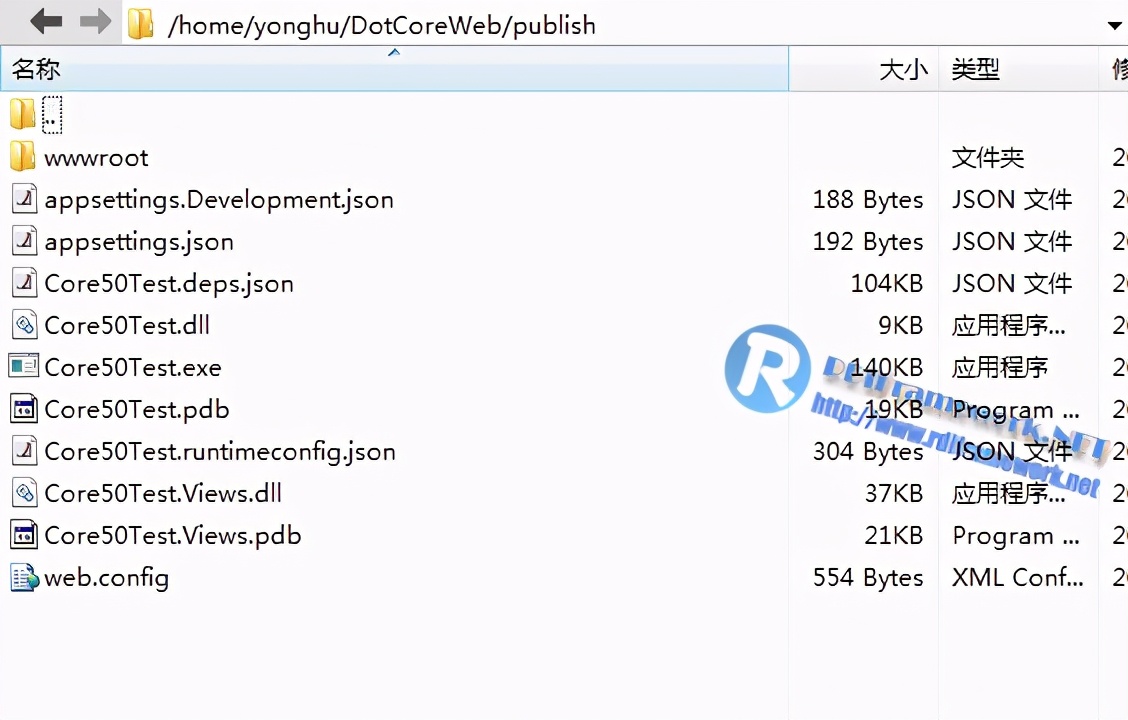The image size is (1128, 720).
Task: Click the wwwroot folder icon
Action: coord(22,157)
